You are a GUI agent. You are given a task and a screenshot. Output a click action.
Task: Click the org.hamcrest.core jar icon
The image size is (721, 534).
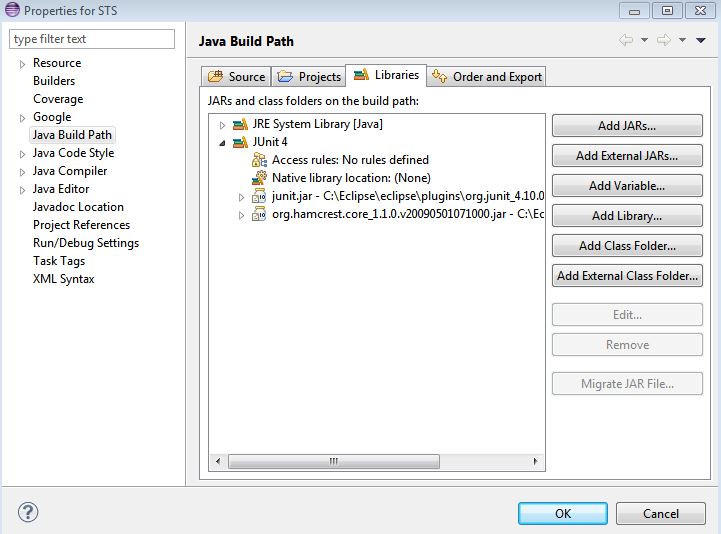click(x=259, y=214)
